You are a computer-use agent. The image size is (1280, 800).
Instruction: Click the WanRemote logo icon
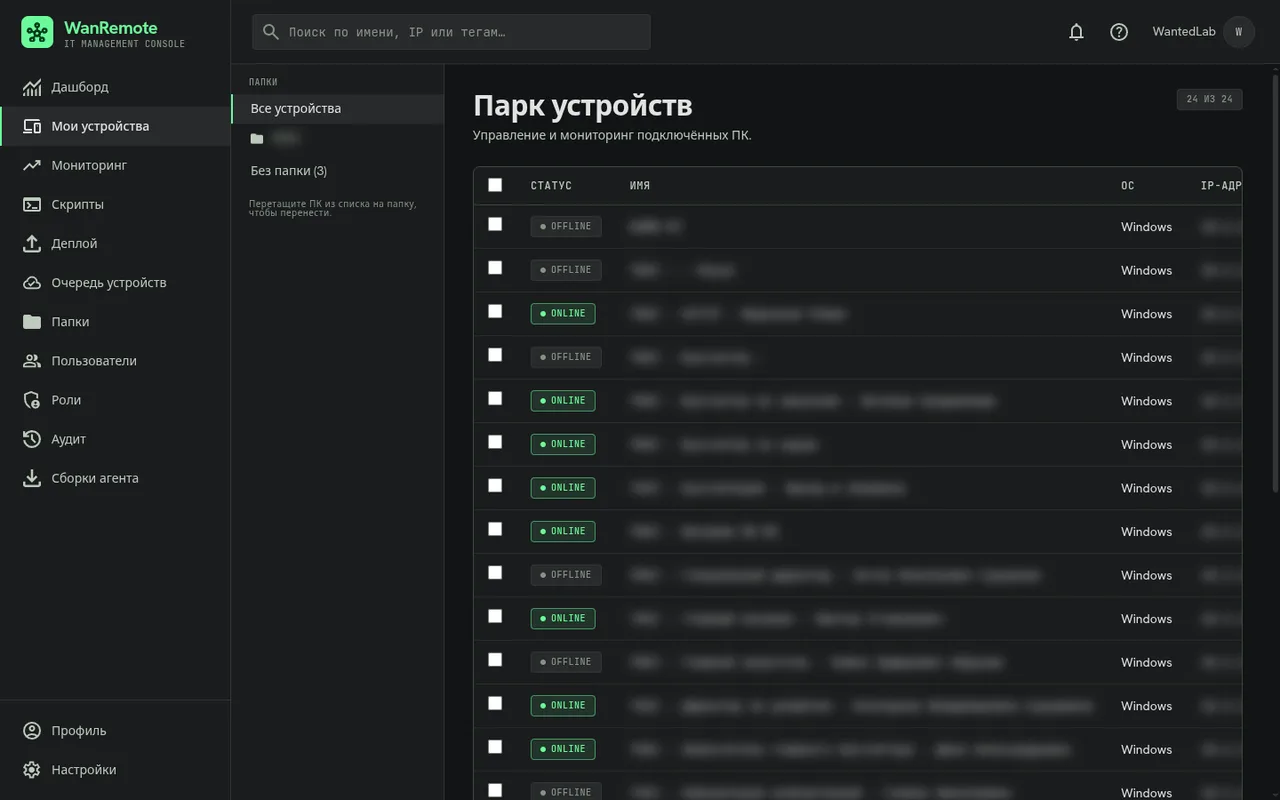click(x=37, y=32)
